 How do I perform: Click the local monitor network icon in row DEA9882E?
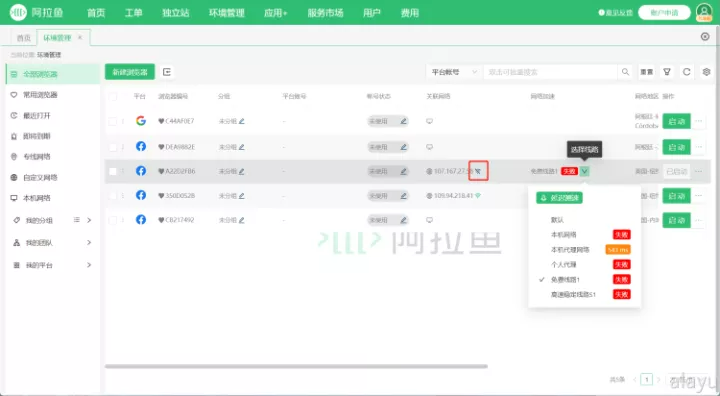429,147
